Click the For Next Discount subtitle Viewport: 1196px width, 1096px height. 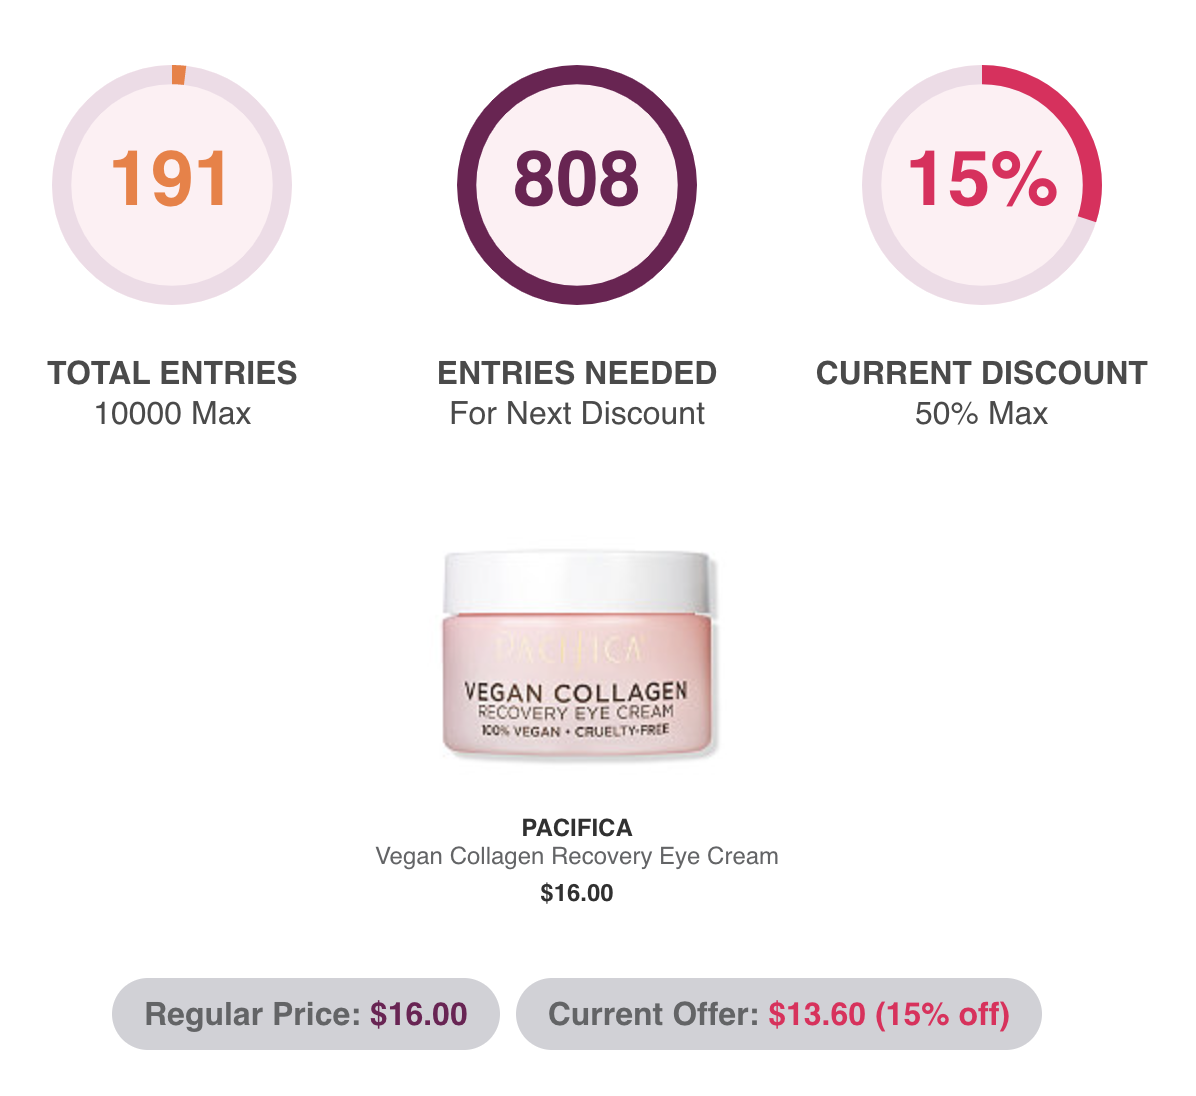click(x=577, y=413)
